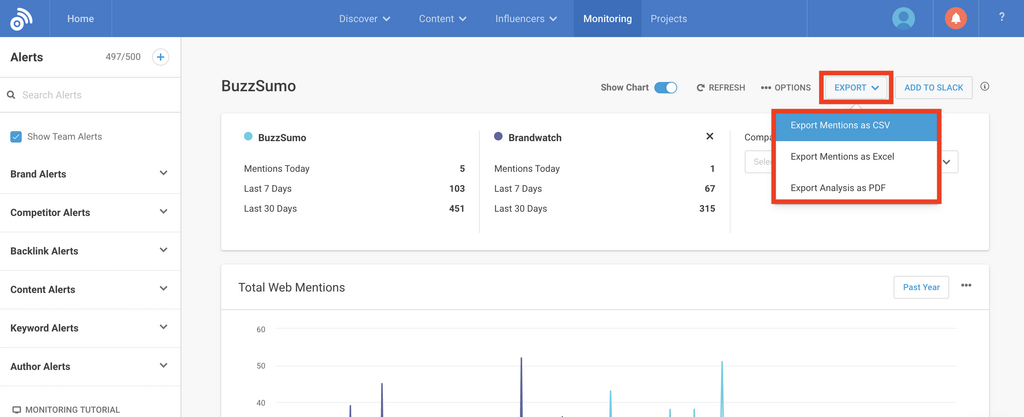Choose Export Analysis as PDF

[837, 188]
